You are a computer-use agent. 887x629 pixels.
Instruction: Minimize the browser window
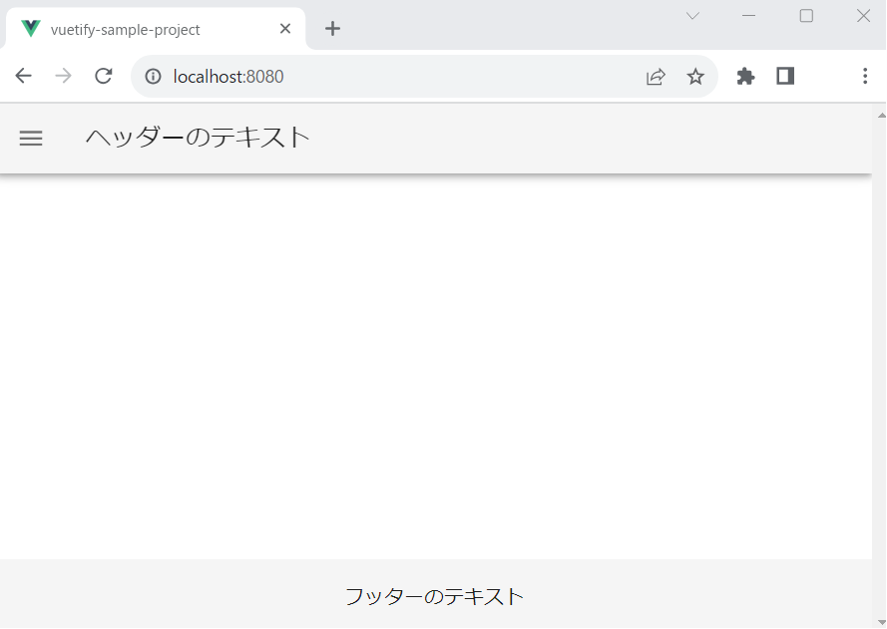[x=749, y=16]
